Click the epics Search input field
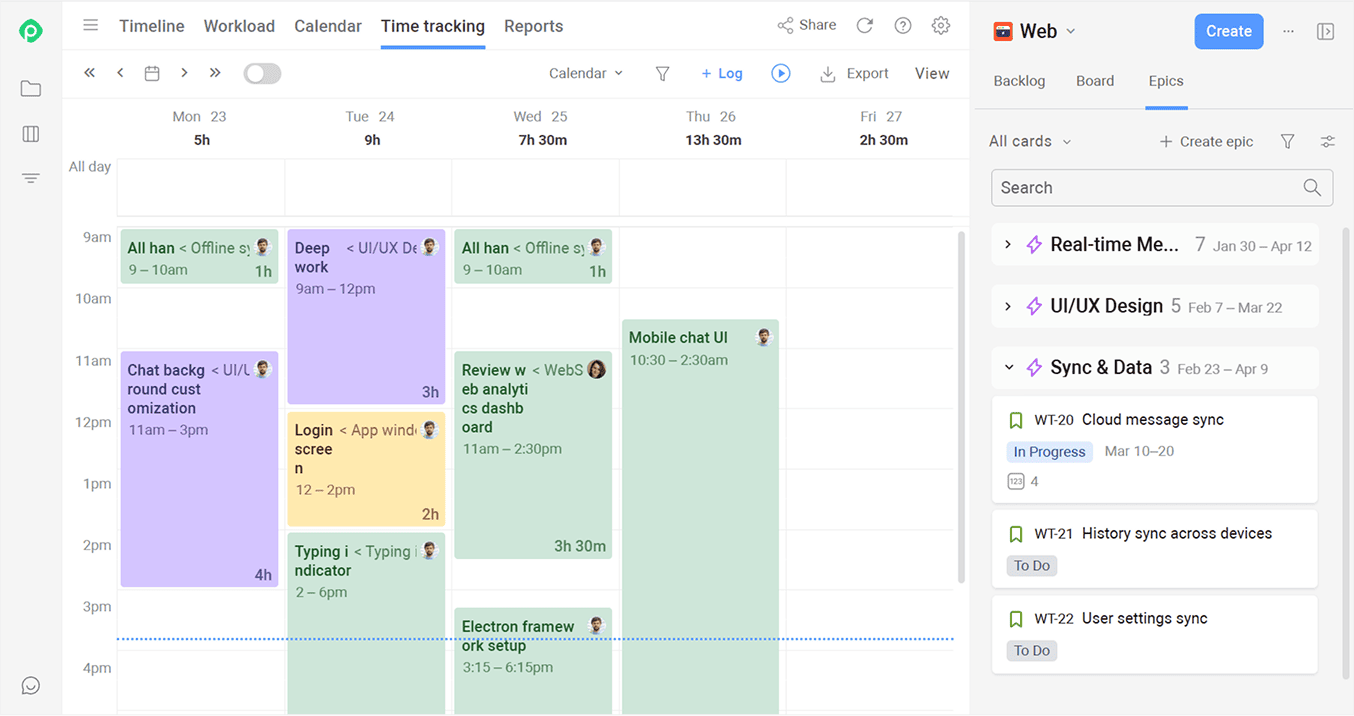The image size is (1354, 716). click(x=1150, y=188)
